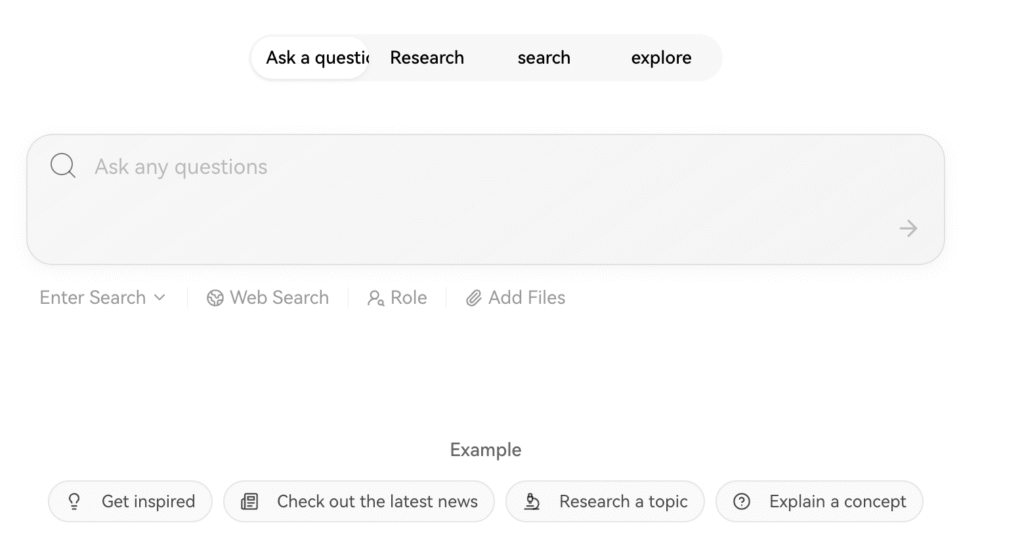Expand the chevron next to Enter Search
The height and width of the screenshot is (546, 1024).
point(160,298)
